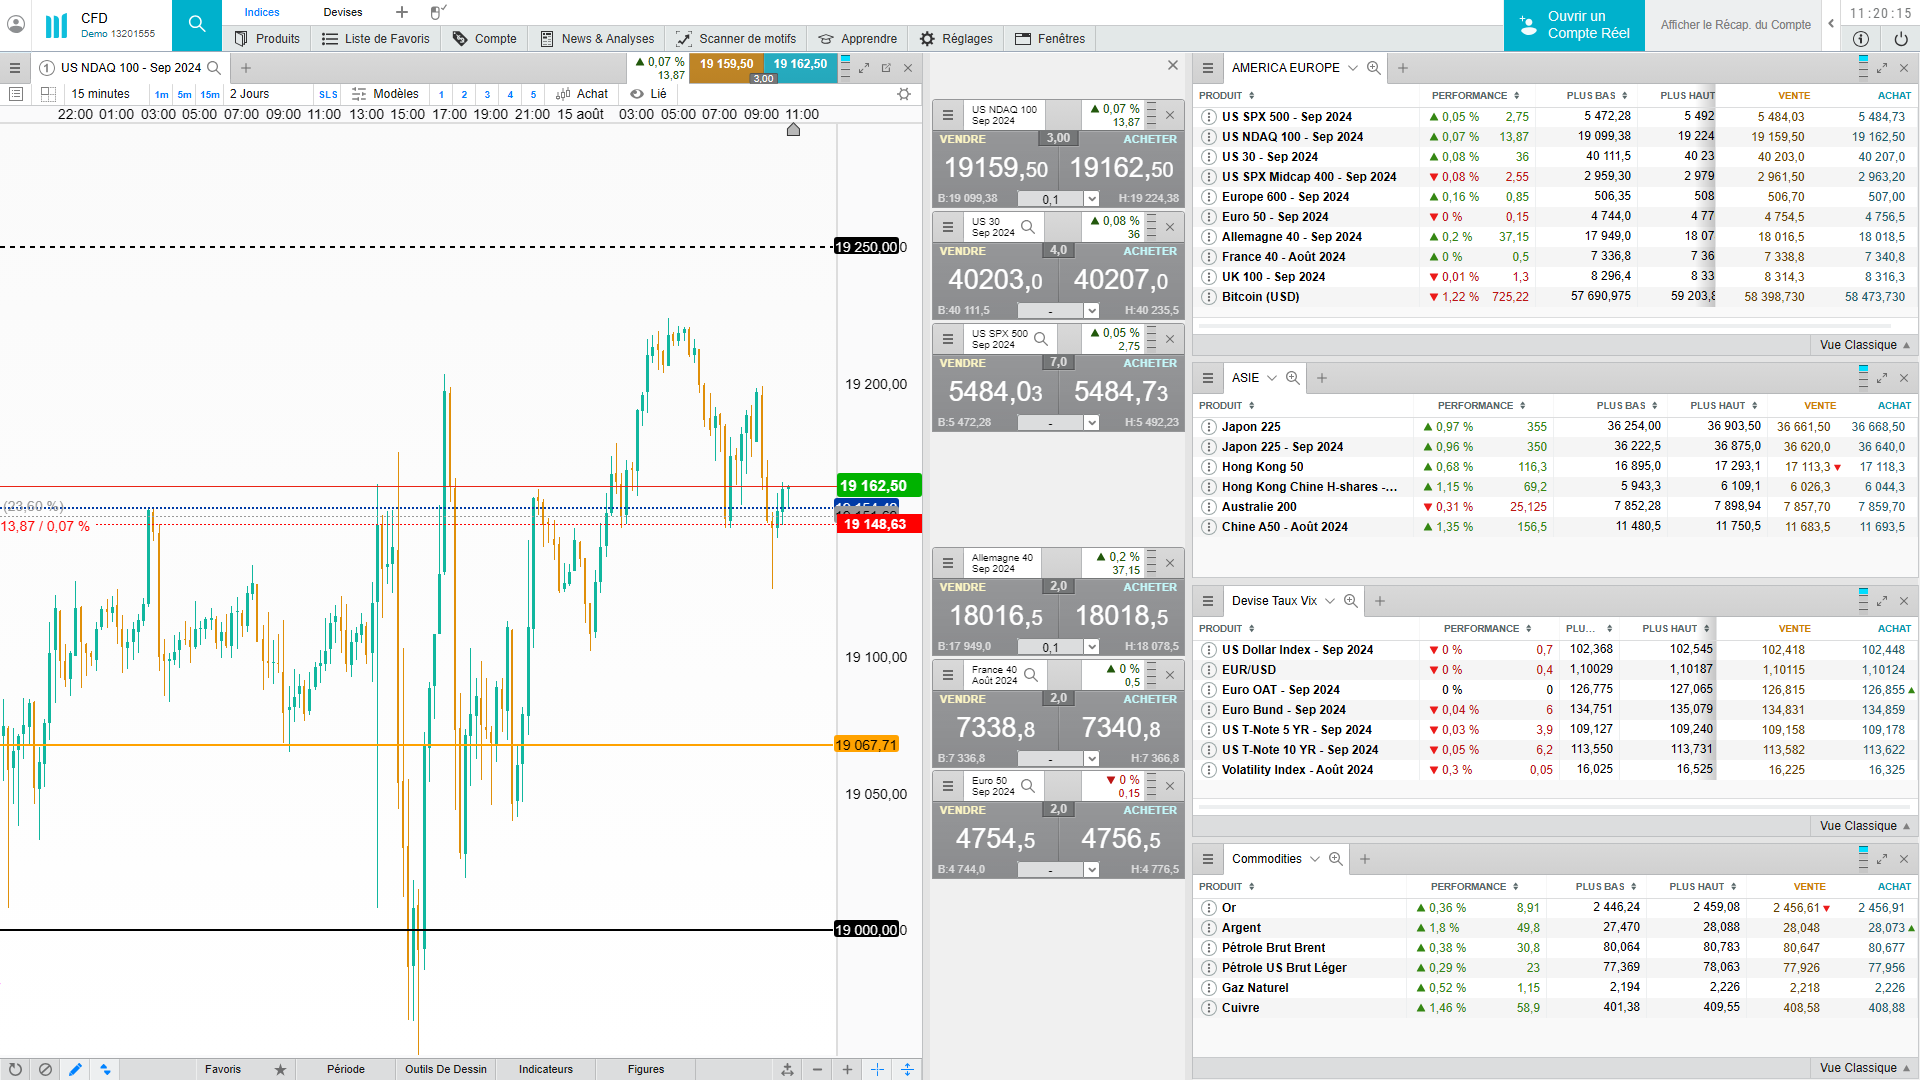
Task: Click zoom icon on AMERICA EUROPE watchlist
Action: [1374, 68]
